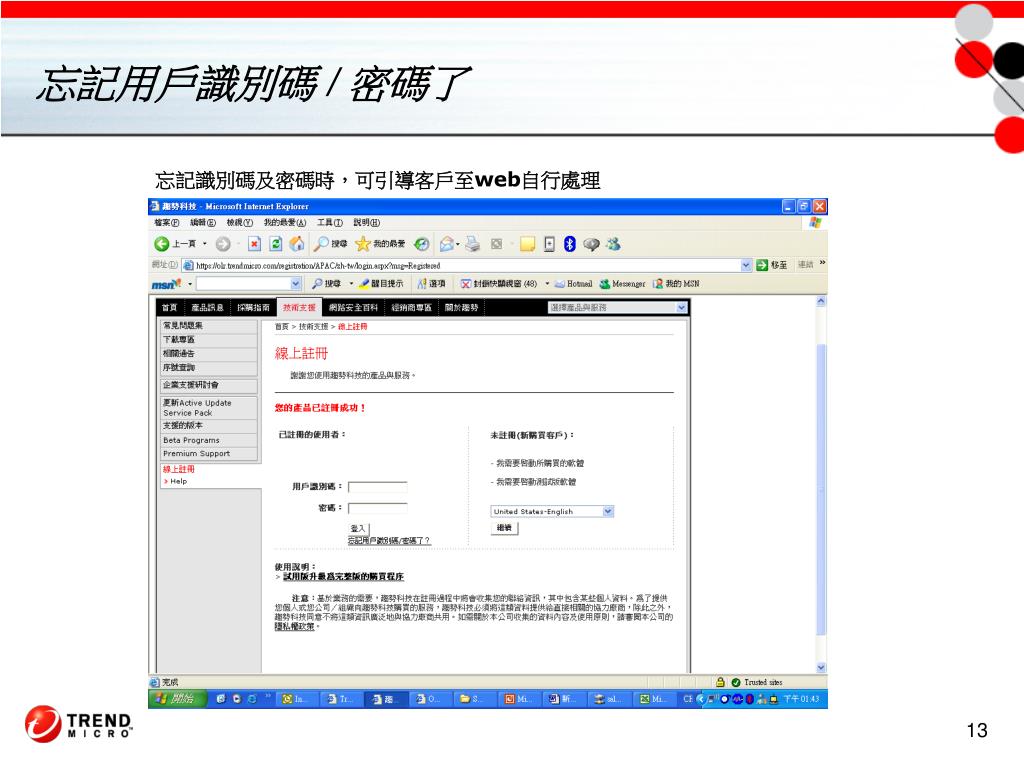The height and width of the screenshot is (768, 1024).
Task: Select the 關於趨勢 navigation tab
Action: [x=462, y=308]
